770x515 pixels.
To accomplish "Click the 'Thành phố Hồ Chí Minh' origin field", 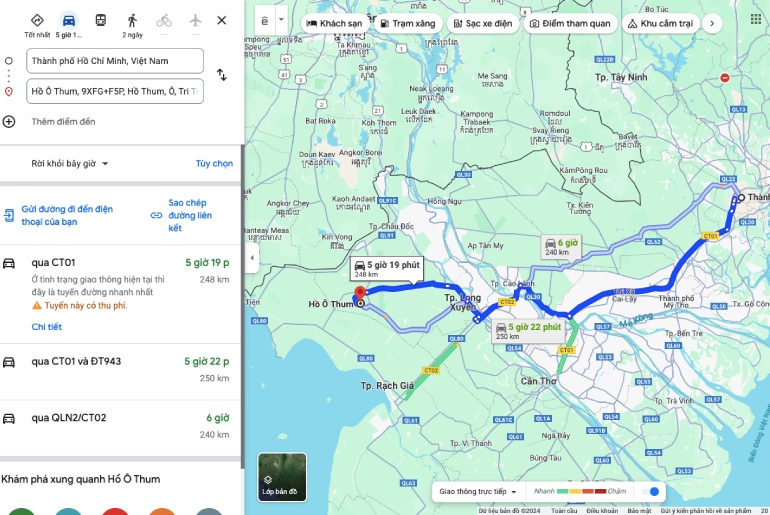I will pos(115,61).
